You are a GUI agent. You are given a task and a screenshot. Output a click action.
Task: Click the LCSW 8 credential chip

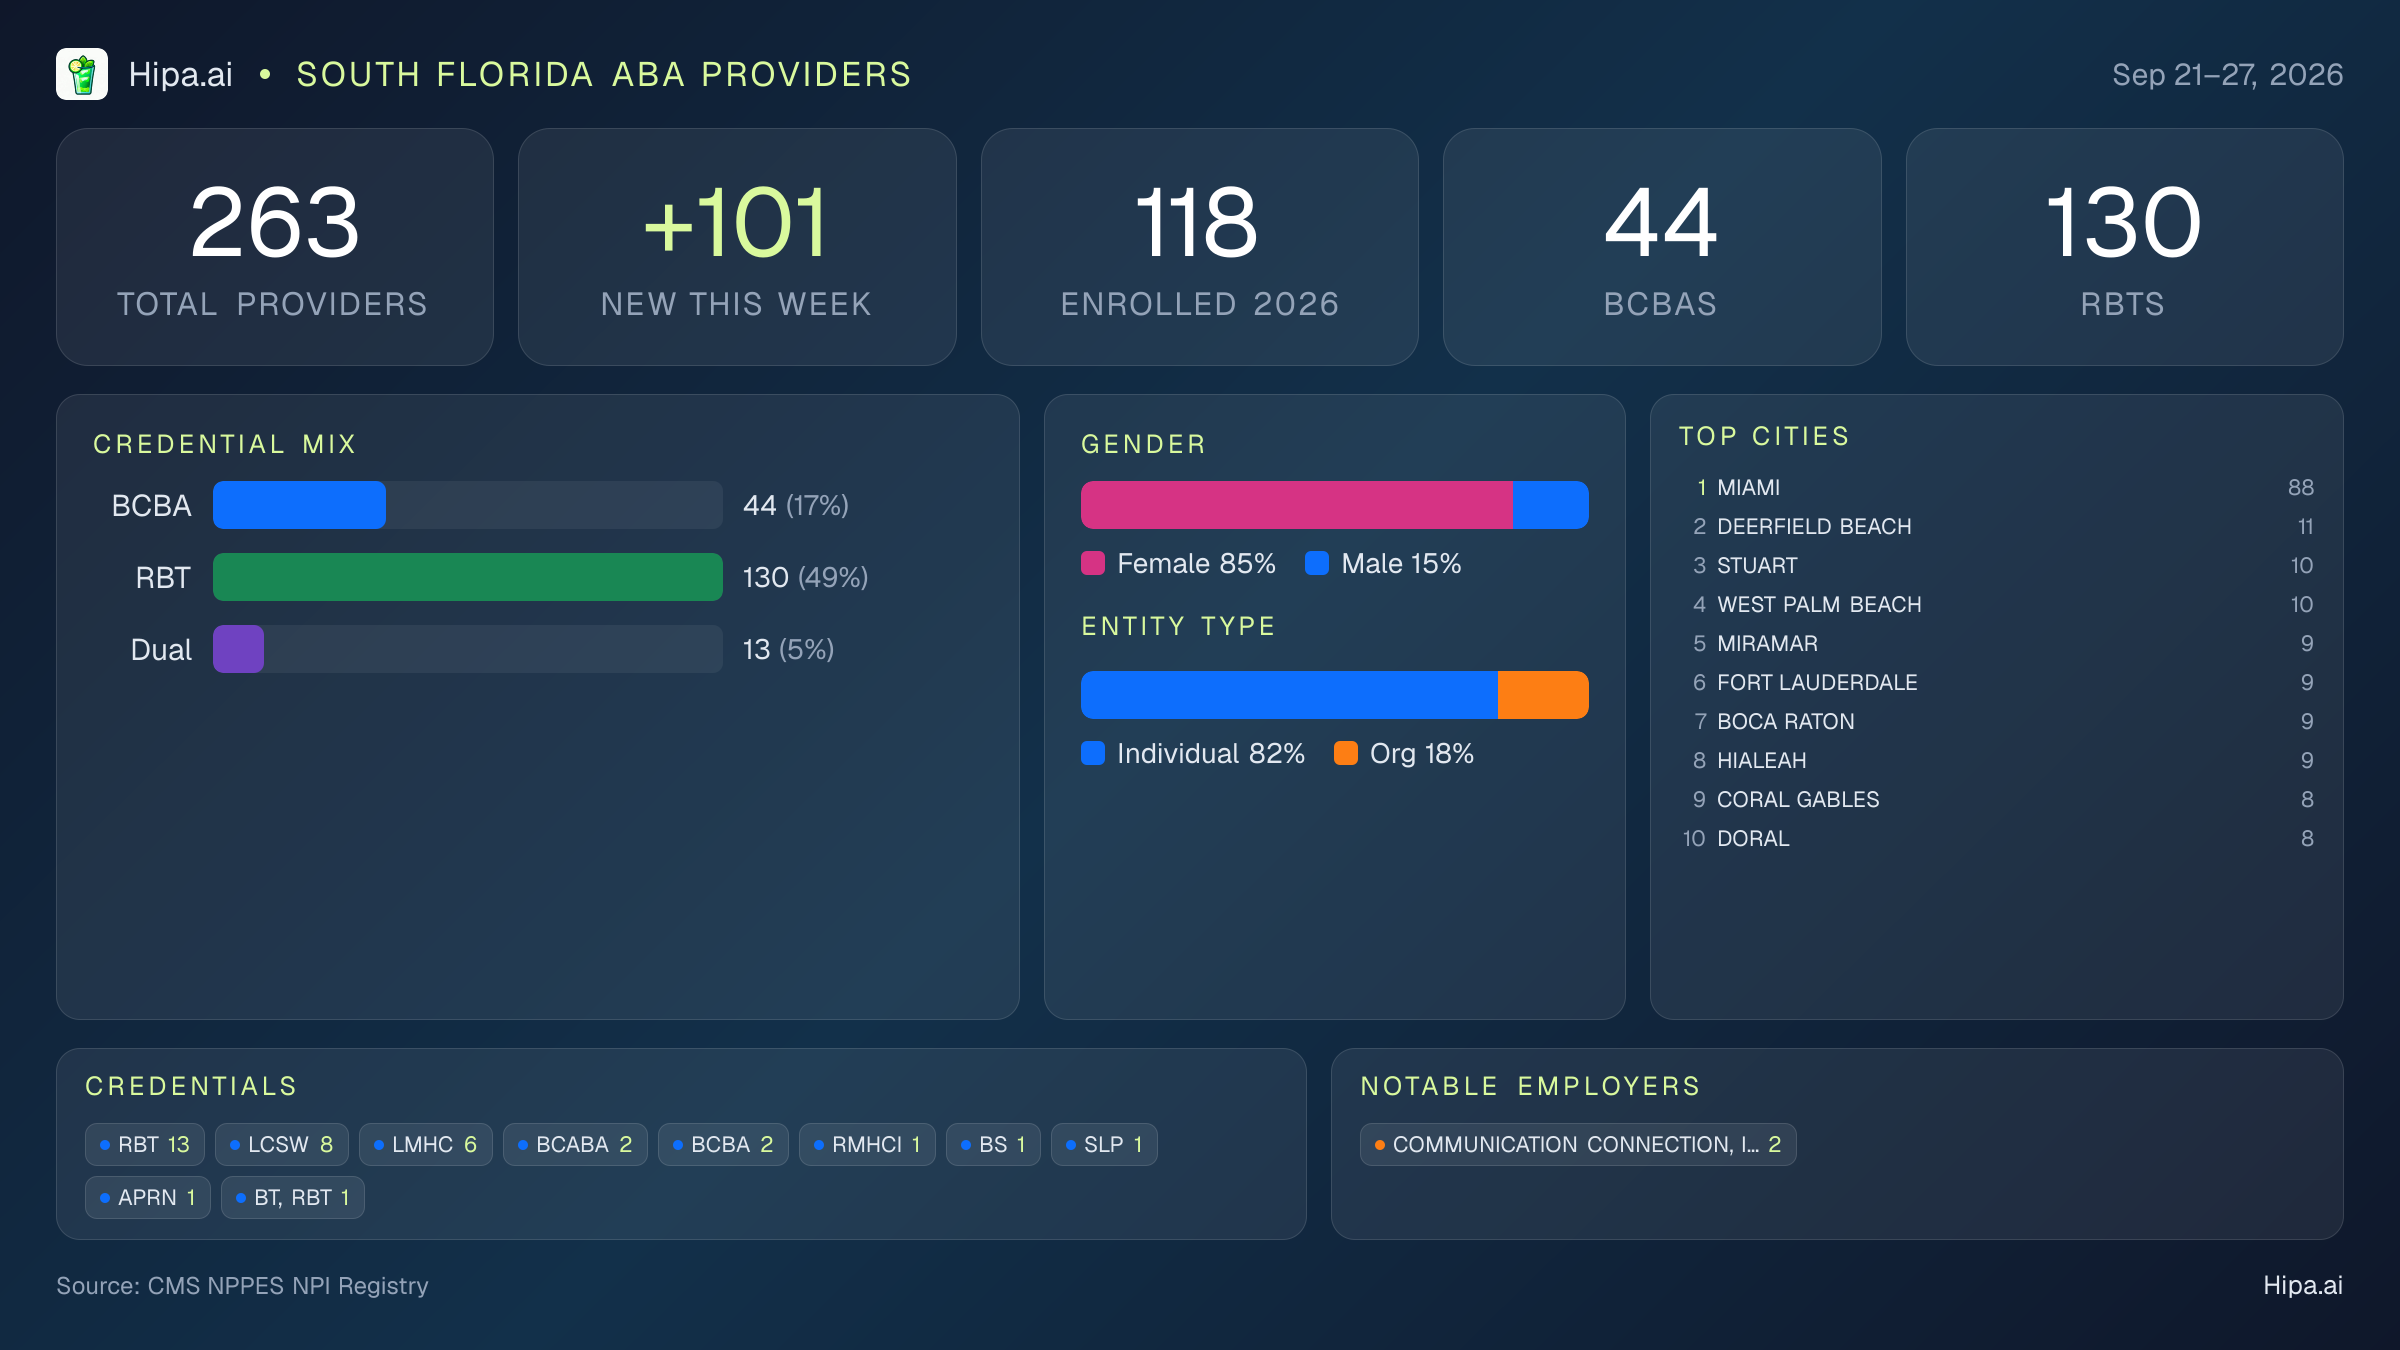(x=282, y=1144)
